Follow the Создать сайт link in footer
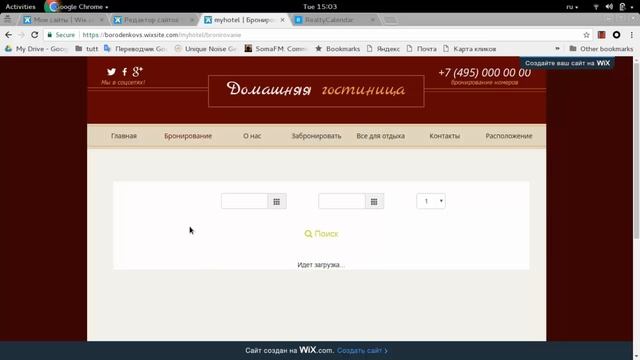The image size is (640, 360). [x=362, y=351]
